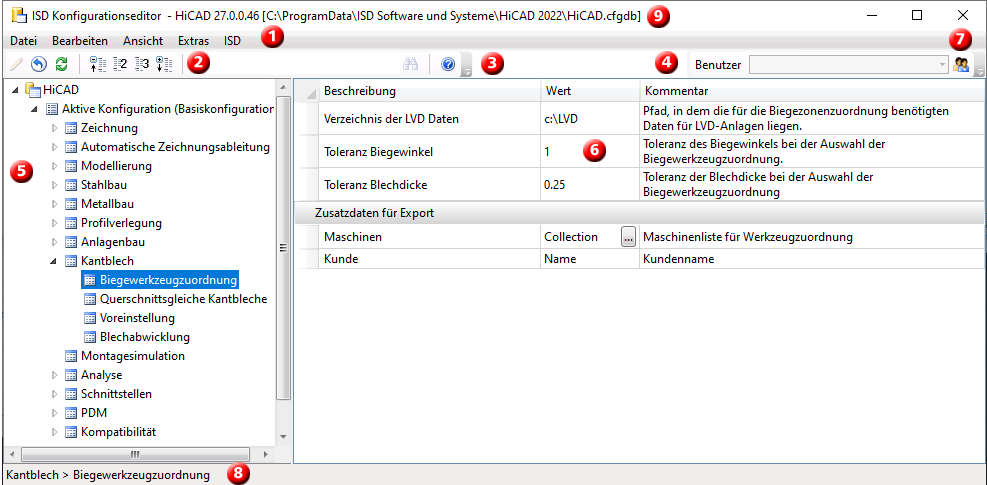Select Querschnittsgleiche Kantbleche tree item

coord(184,299)
